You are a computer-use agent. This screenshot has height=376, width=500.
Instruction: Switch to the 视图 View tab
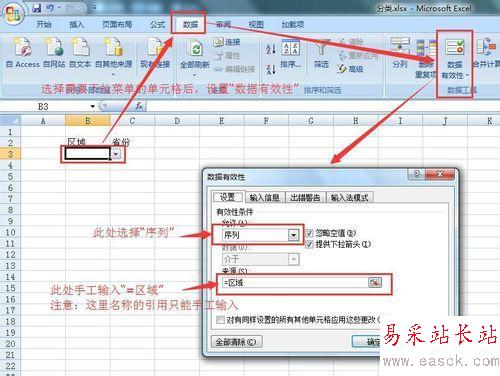click(256, 24)
